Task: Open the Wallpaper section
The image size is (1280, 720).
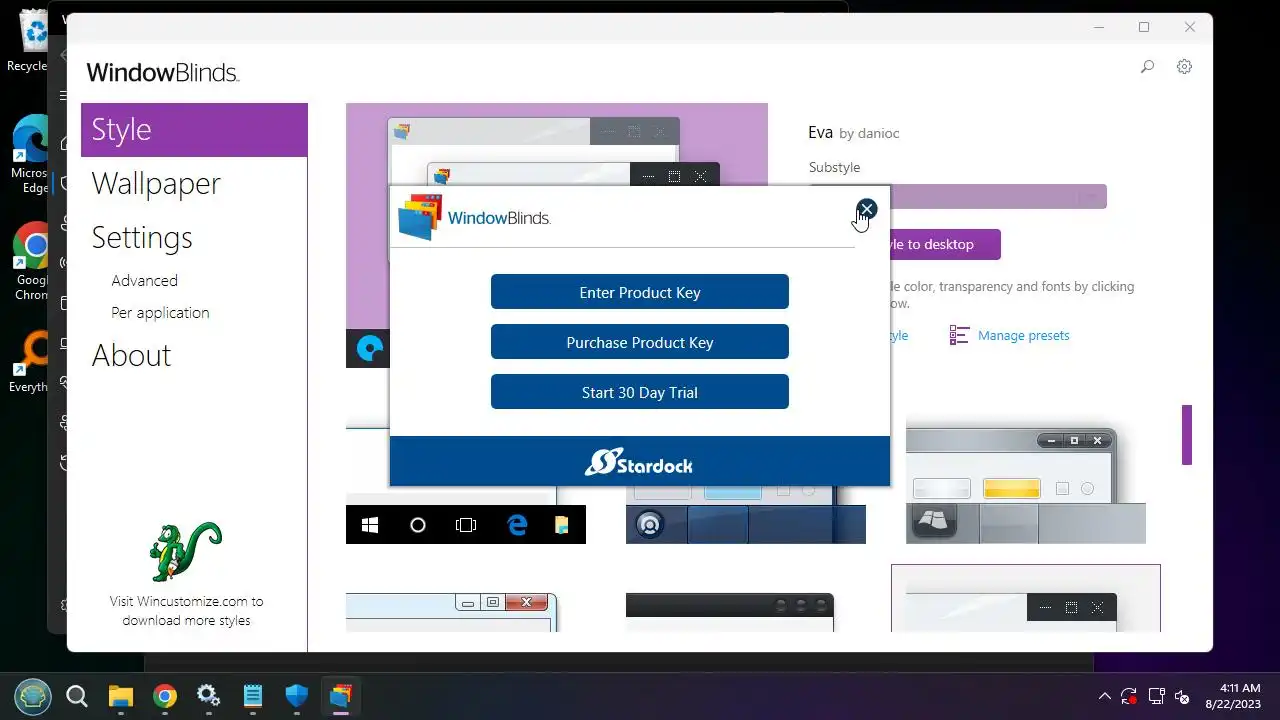Action: 156,184
